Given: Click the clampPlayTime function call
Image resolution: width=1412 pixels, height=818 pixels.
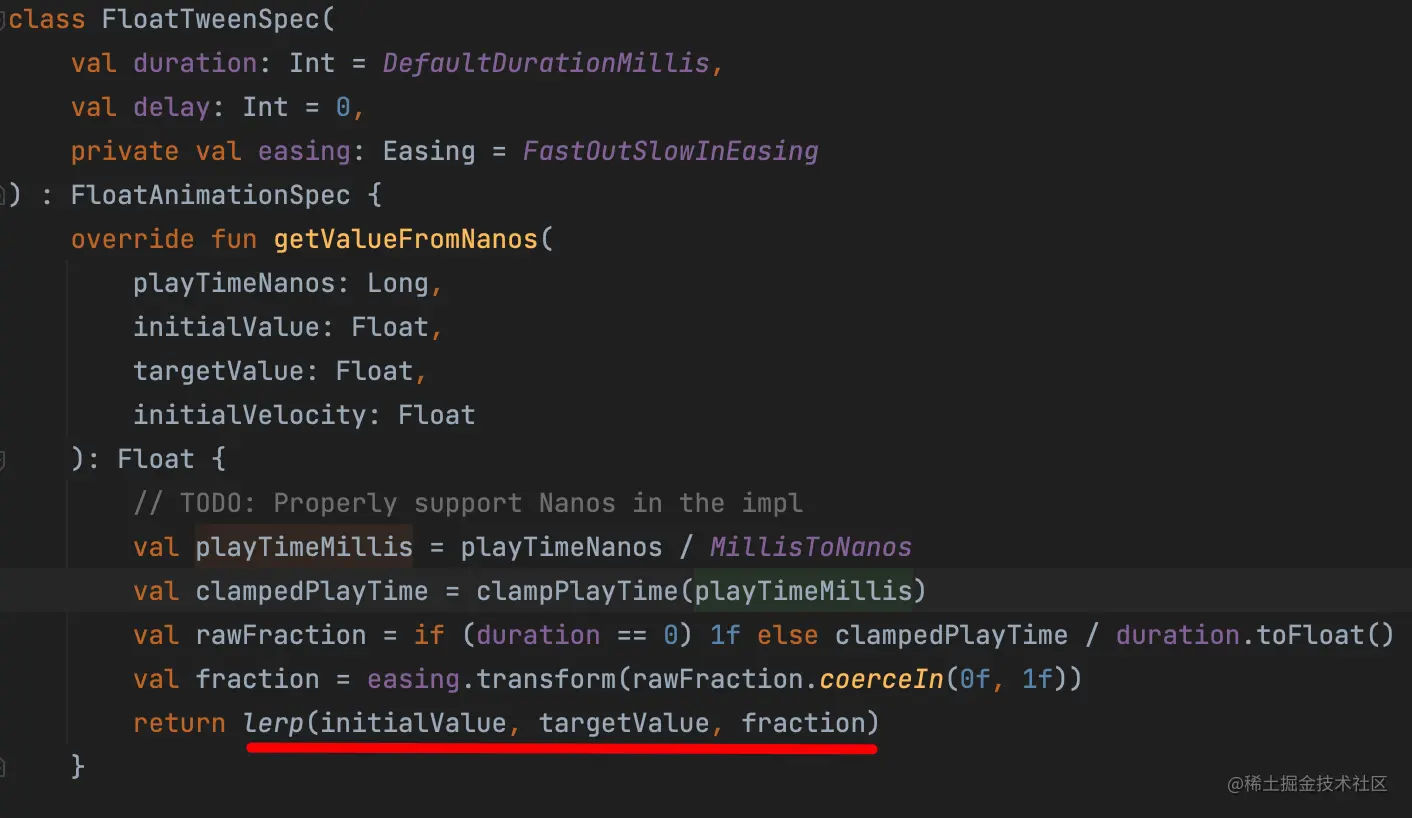Looking at the screenshot, I should (578, 591).
